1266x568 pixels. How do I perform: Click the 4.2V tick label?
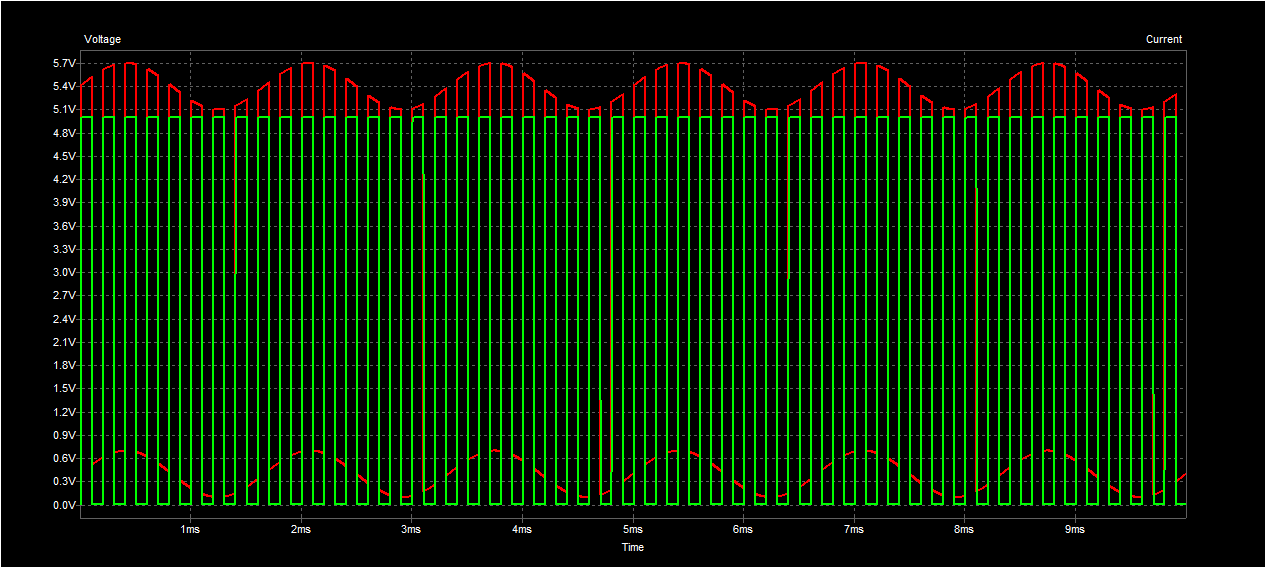pos(64,180)
